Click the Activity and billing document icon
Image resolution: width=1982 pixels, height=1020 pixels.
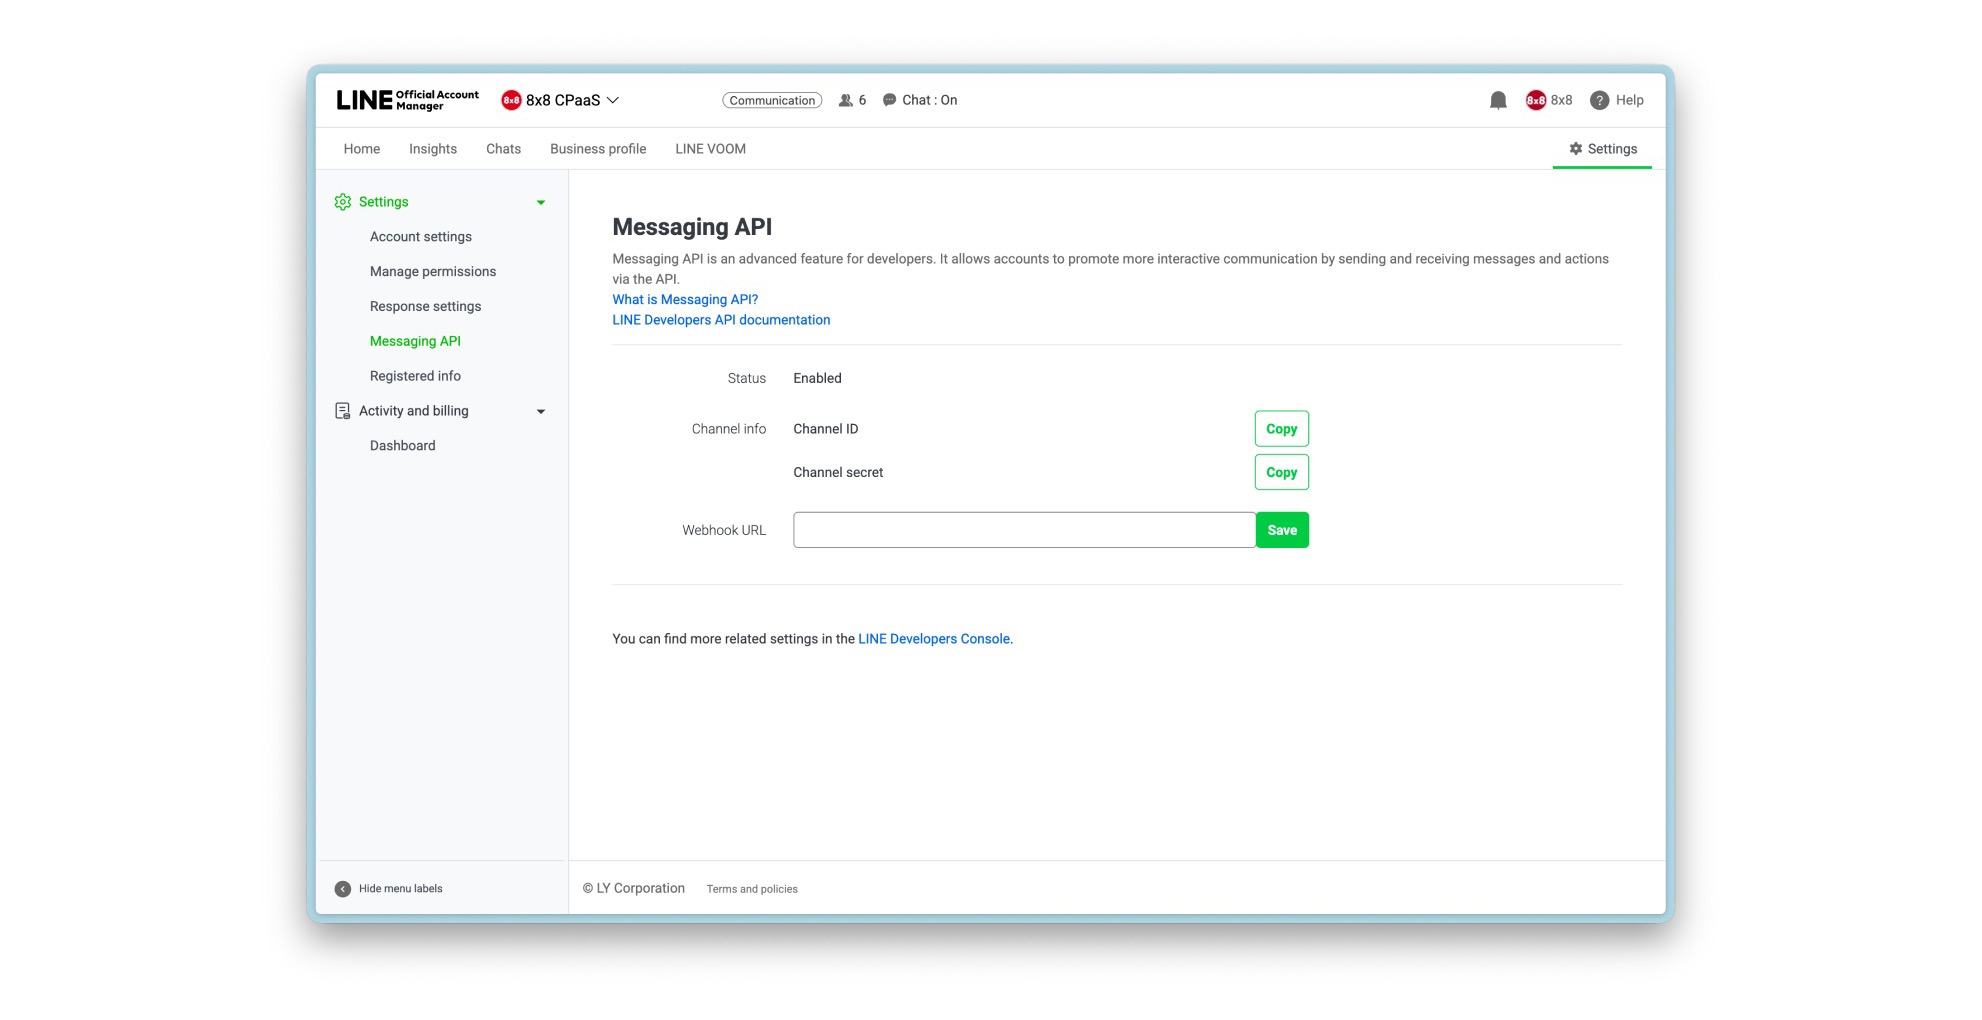tap(343, 411)
